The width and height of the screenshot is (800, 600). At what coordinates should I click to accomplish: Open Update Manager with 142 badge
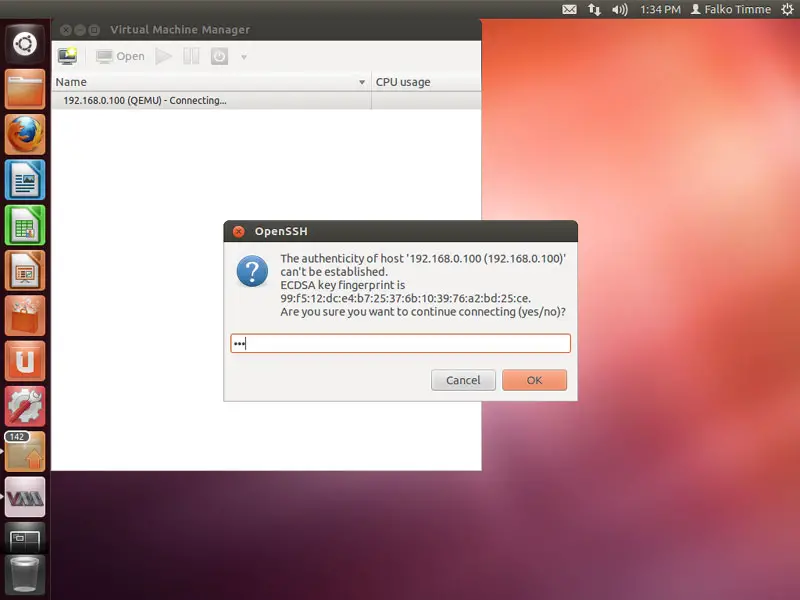pyautogui.click(x=24, y=452)
